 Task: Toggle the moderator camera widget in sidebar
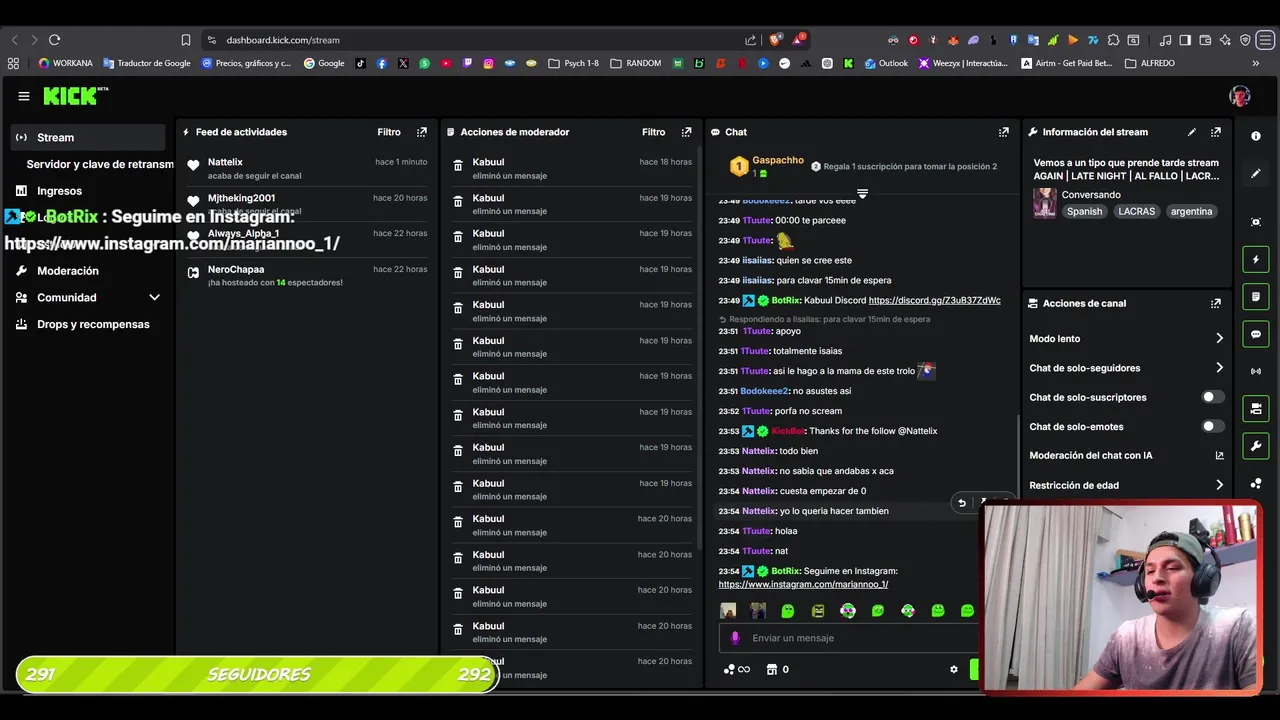coord(1256,408)
